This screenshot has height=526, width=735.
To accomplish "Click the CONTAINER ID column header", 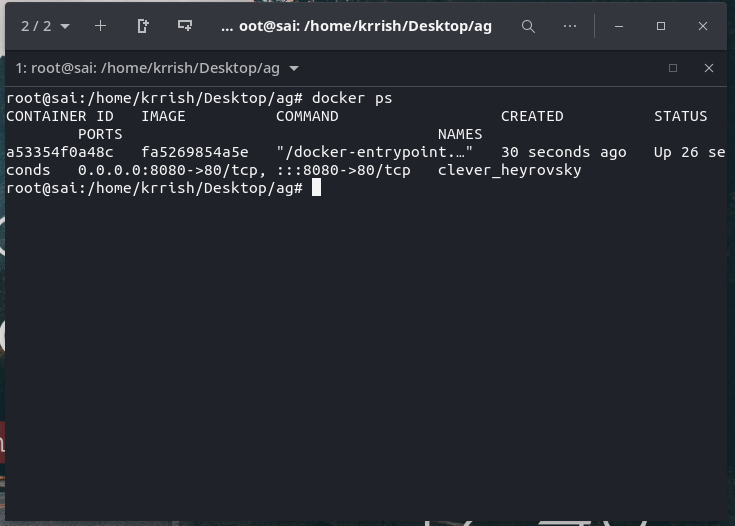I will [x=60, y=116].
